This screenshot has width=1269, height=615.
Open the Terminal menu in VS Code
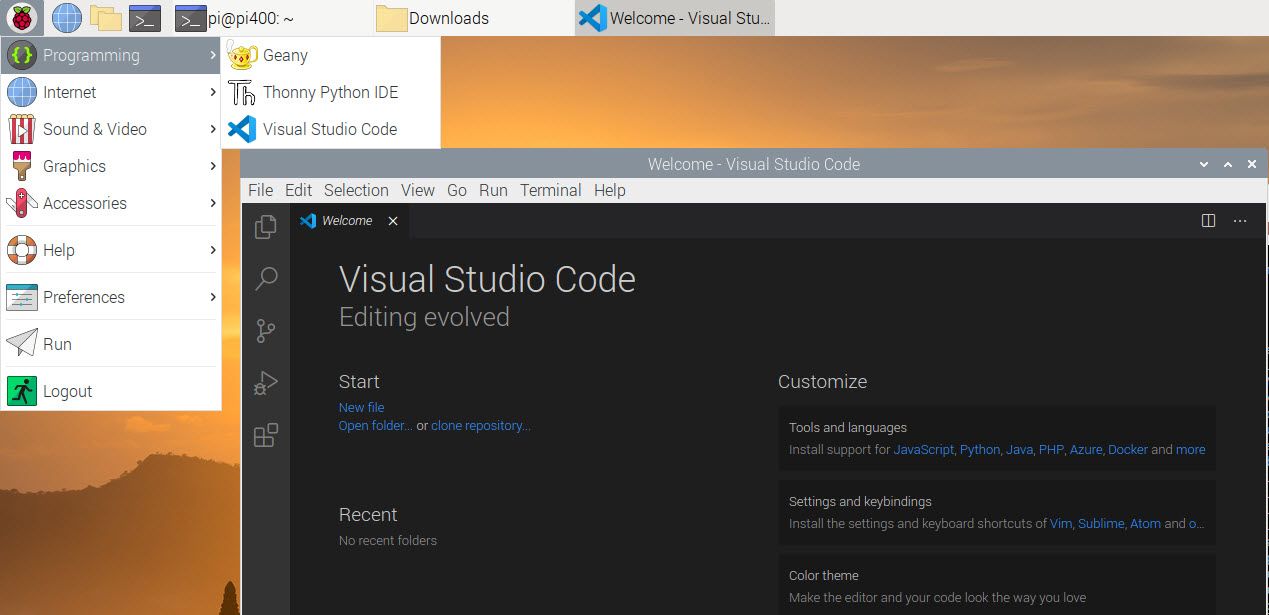pyautogui.click(x=551, y=190)
